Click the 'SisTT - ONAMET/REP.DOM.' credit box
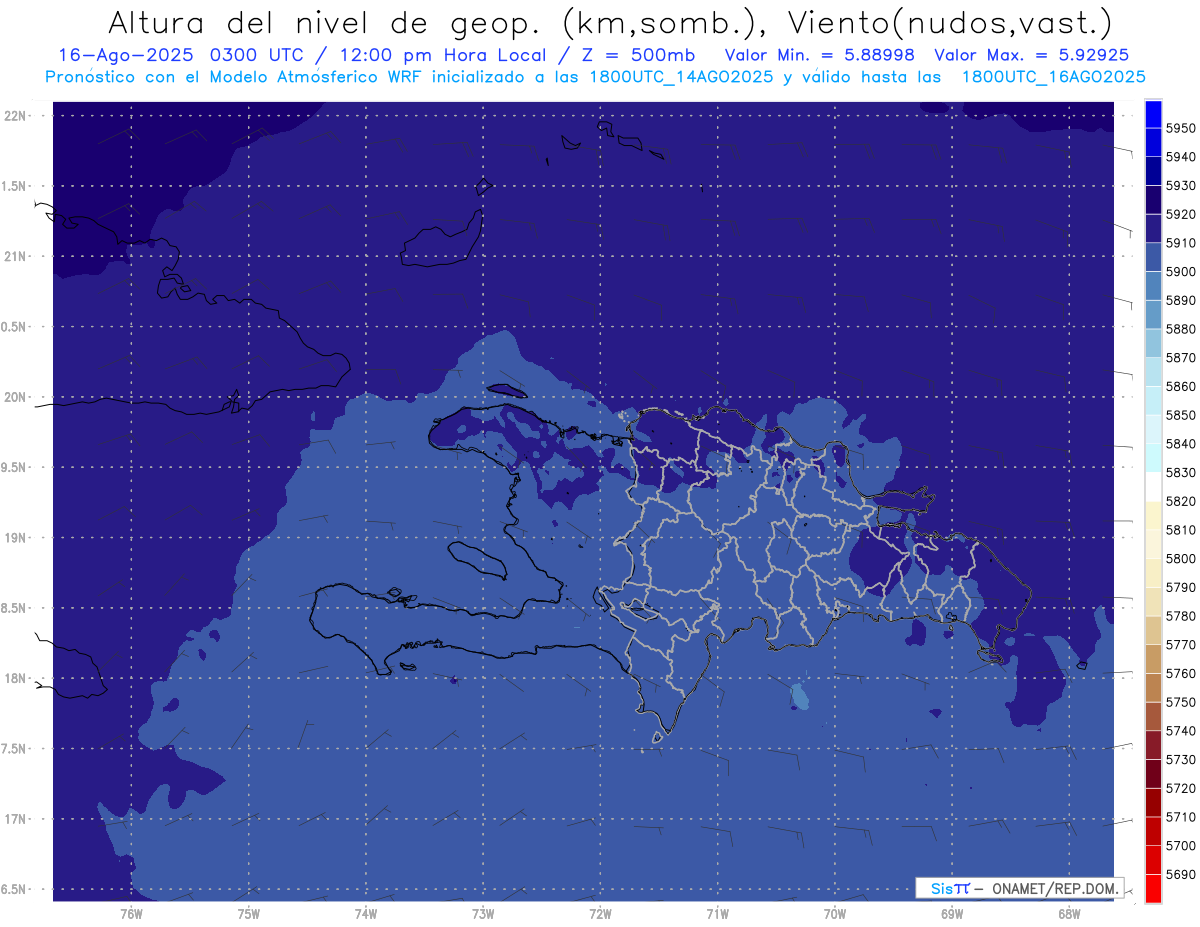This screenshot has height=927, width=1200. 1020,887
